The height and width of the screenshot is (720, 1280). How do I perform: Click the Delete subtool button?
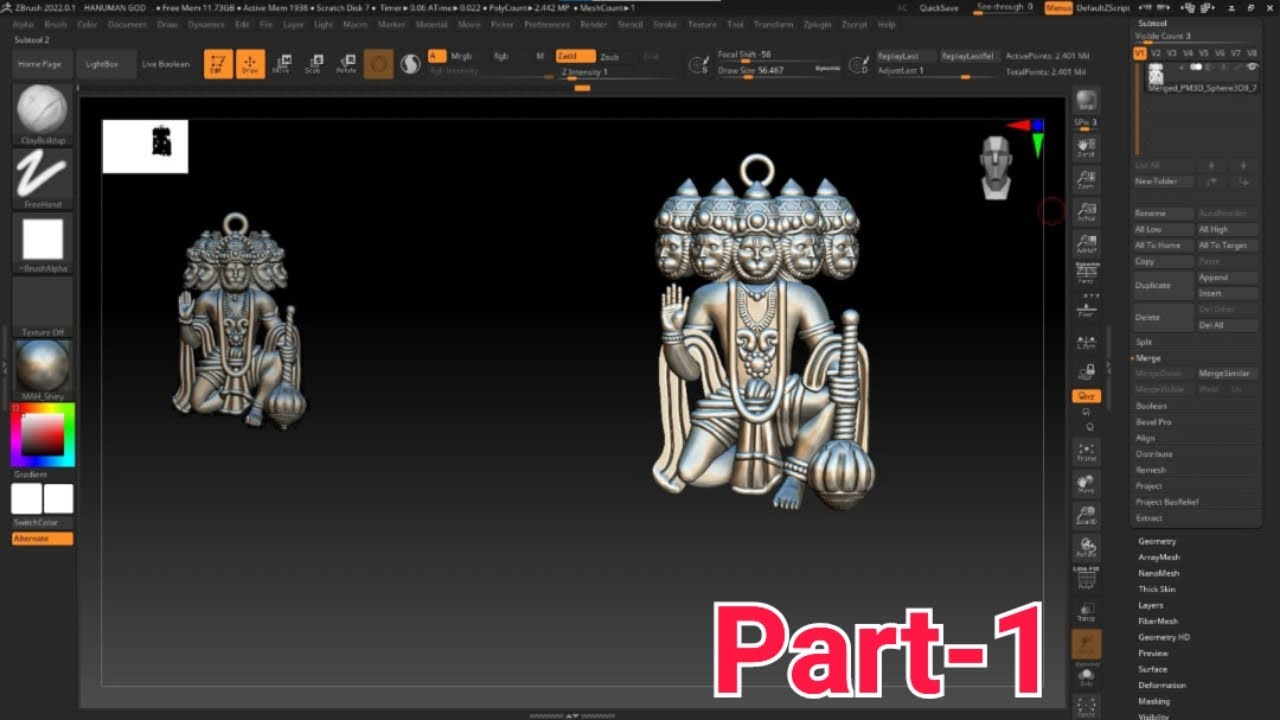pyautogui.click(x=1163, y=317)
